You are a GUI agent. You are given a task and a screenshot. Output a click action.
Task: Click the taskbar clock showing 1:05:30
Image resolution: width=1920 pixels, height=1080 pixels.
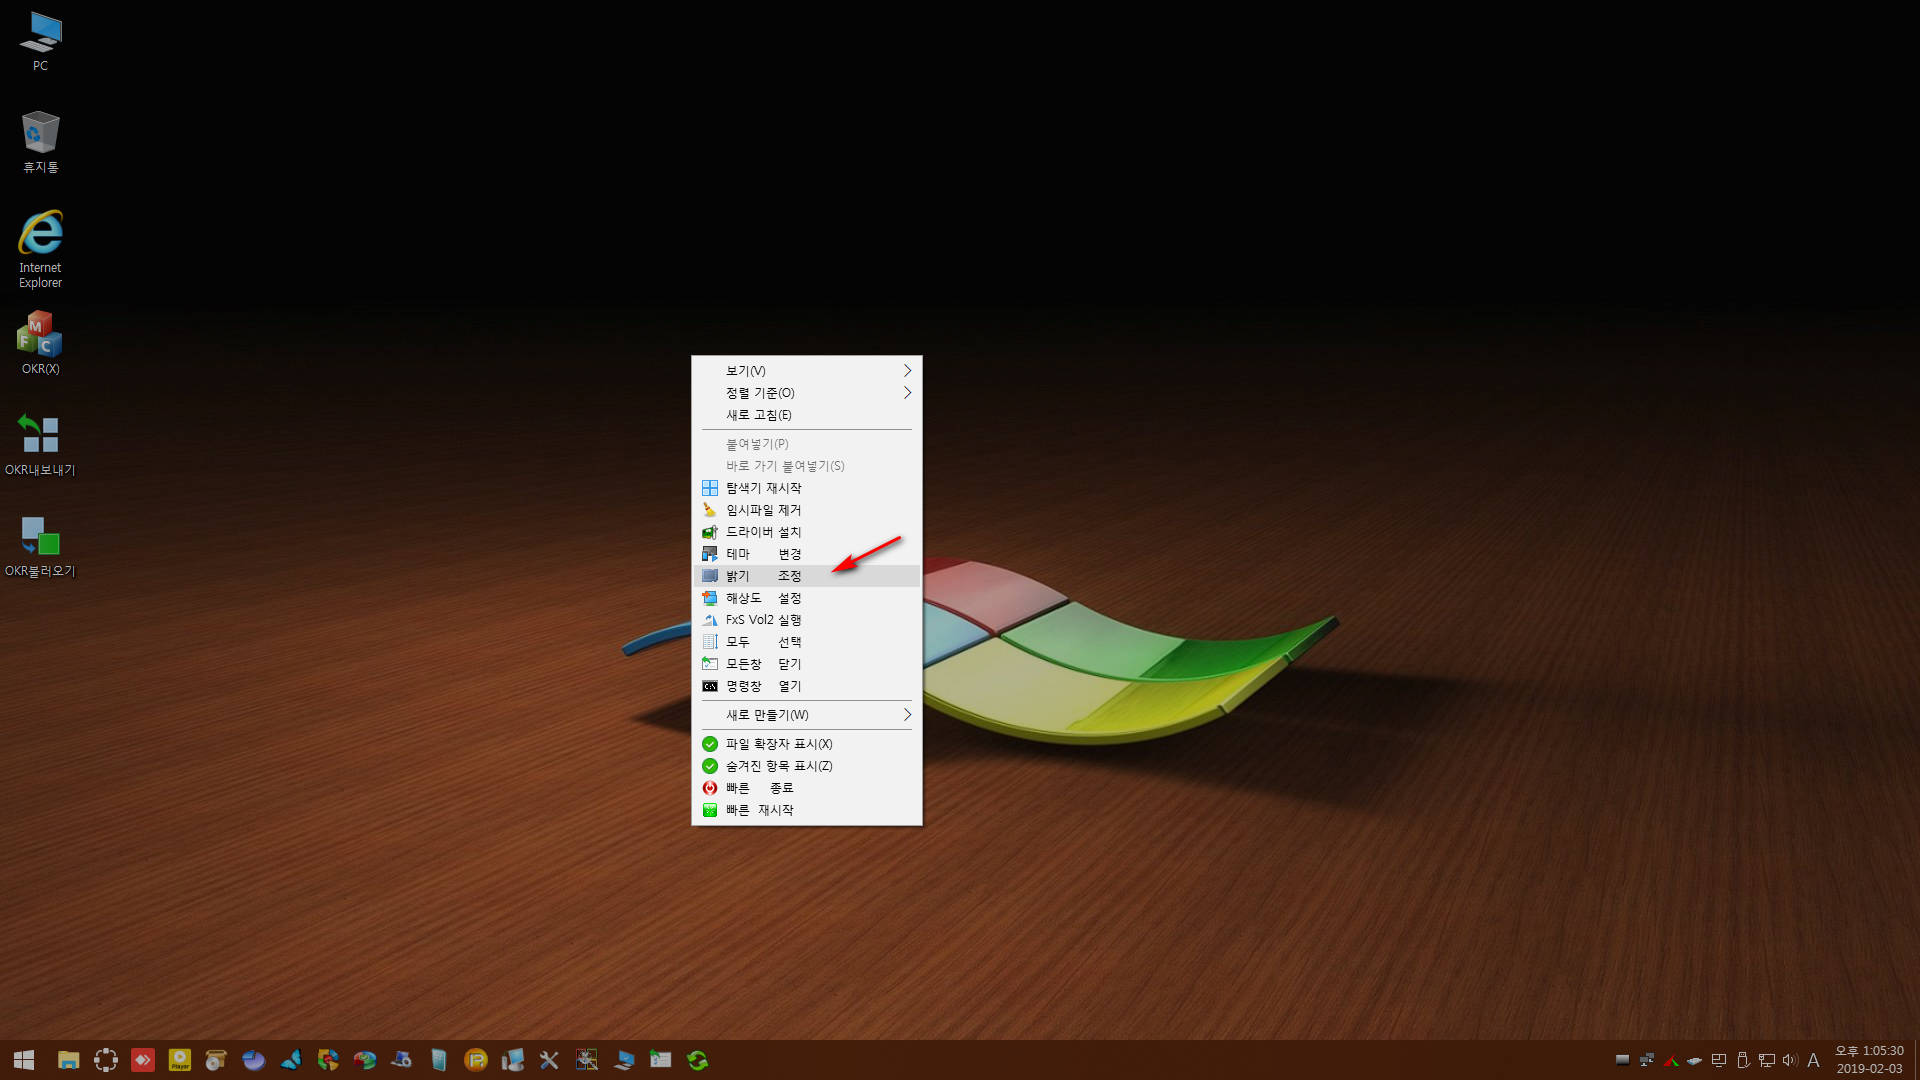pyautogui.click(x=1869, y=1060)
